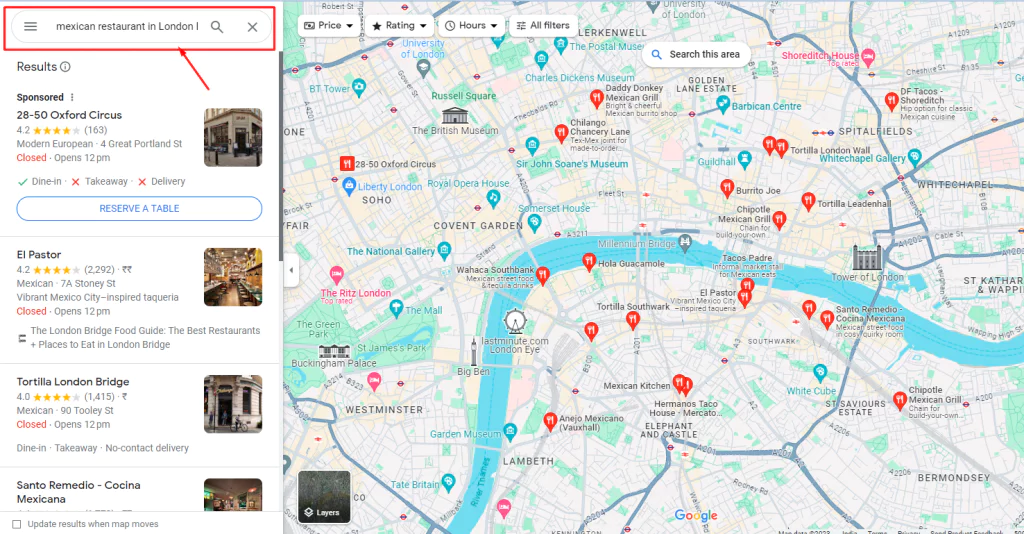Click the Tortilla Leadenhall map pin
The height and width of the screenshot is (534, 1024).
pyautogui.click(x=808, y=202)
